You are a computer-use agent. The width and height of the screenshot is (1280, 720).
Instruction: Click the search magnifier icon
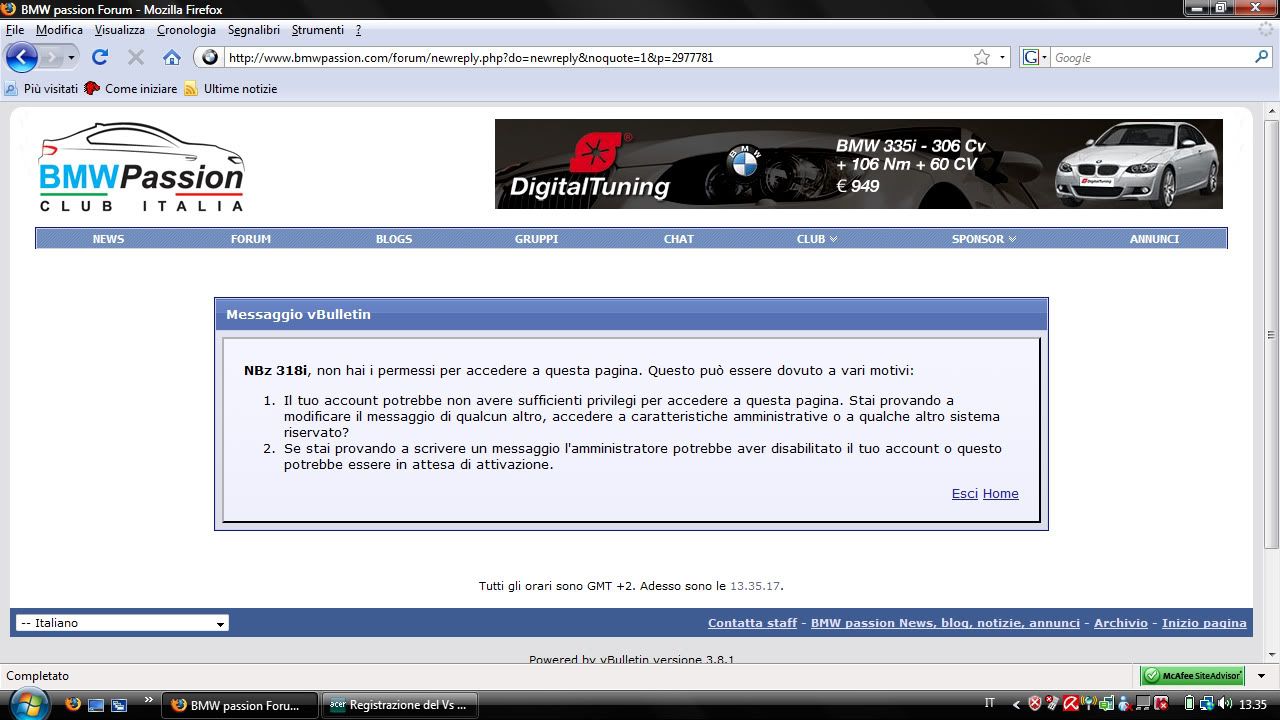[1264, 57]
